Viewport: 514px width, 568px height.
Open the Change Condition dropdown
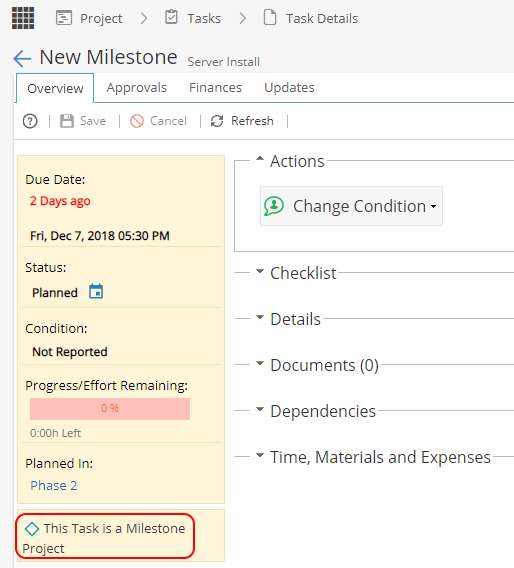pos(351,206)
